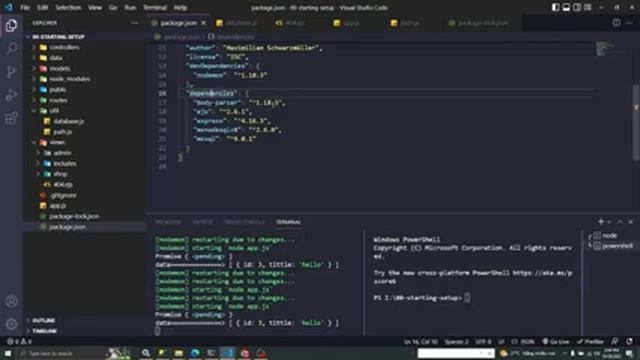Expand the node_modules folder

point(69,79)
